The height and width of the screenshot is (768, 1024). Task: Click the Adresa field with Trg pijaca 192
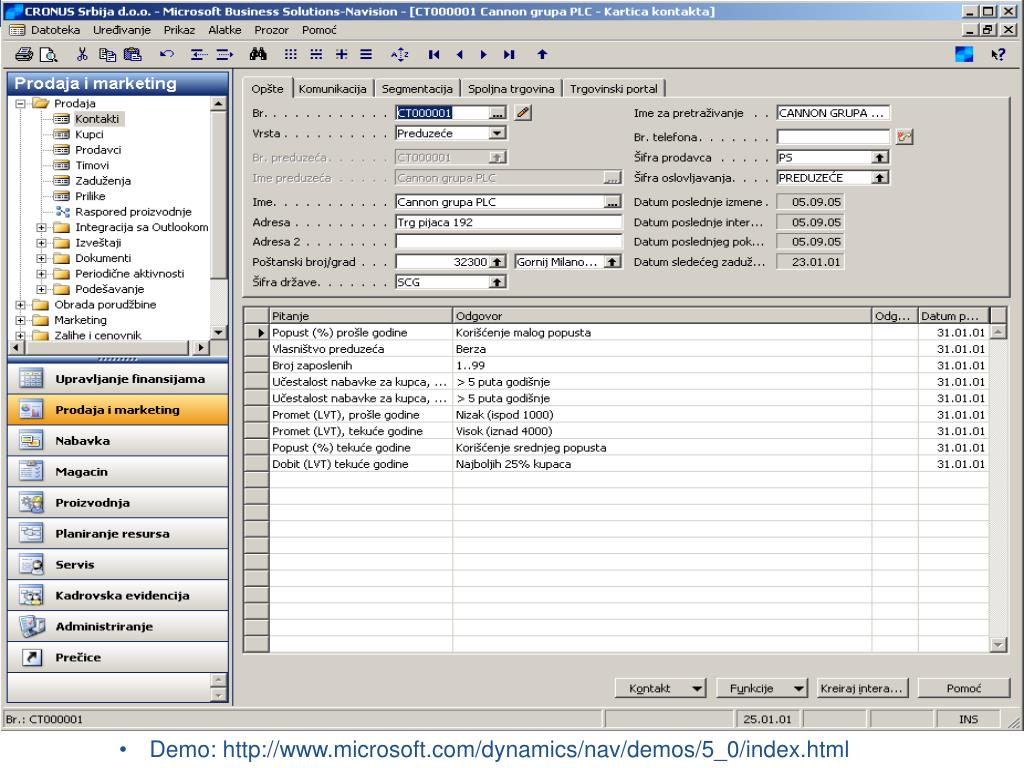click(x=508, y=223)
